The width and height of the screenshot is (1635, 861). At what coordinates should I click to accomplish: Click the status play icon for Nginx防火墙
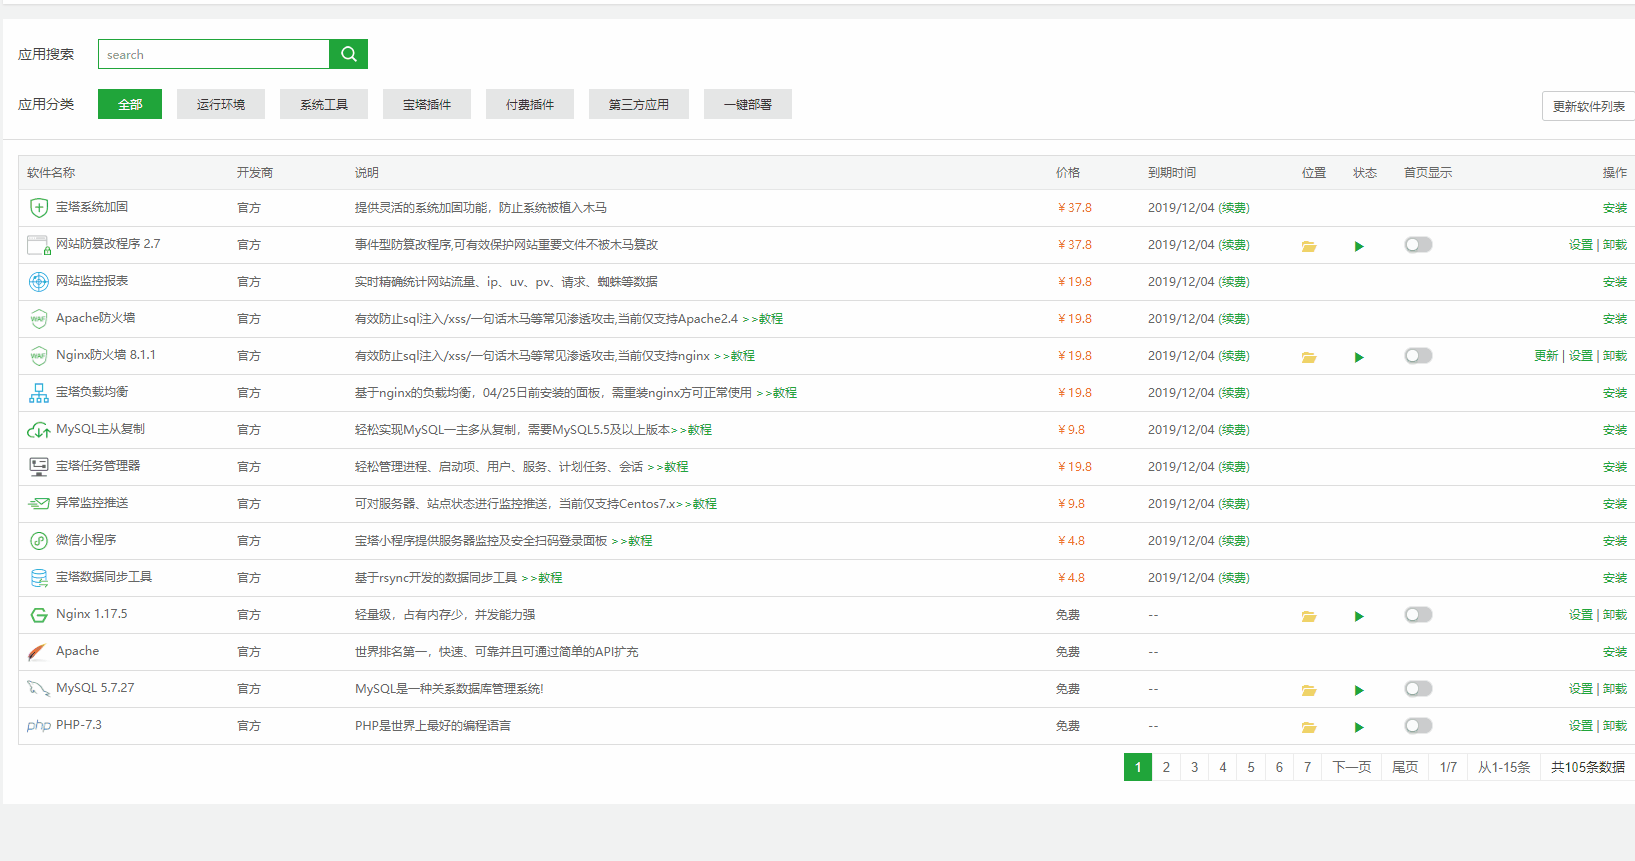point(1359,357)
